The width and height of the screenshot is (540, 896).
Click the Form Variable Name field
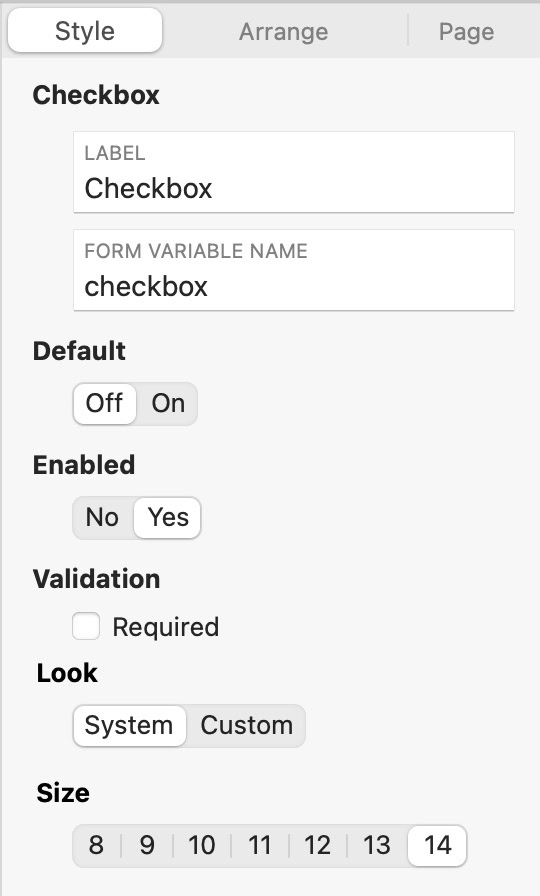(x=294, y=270)
